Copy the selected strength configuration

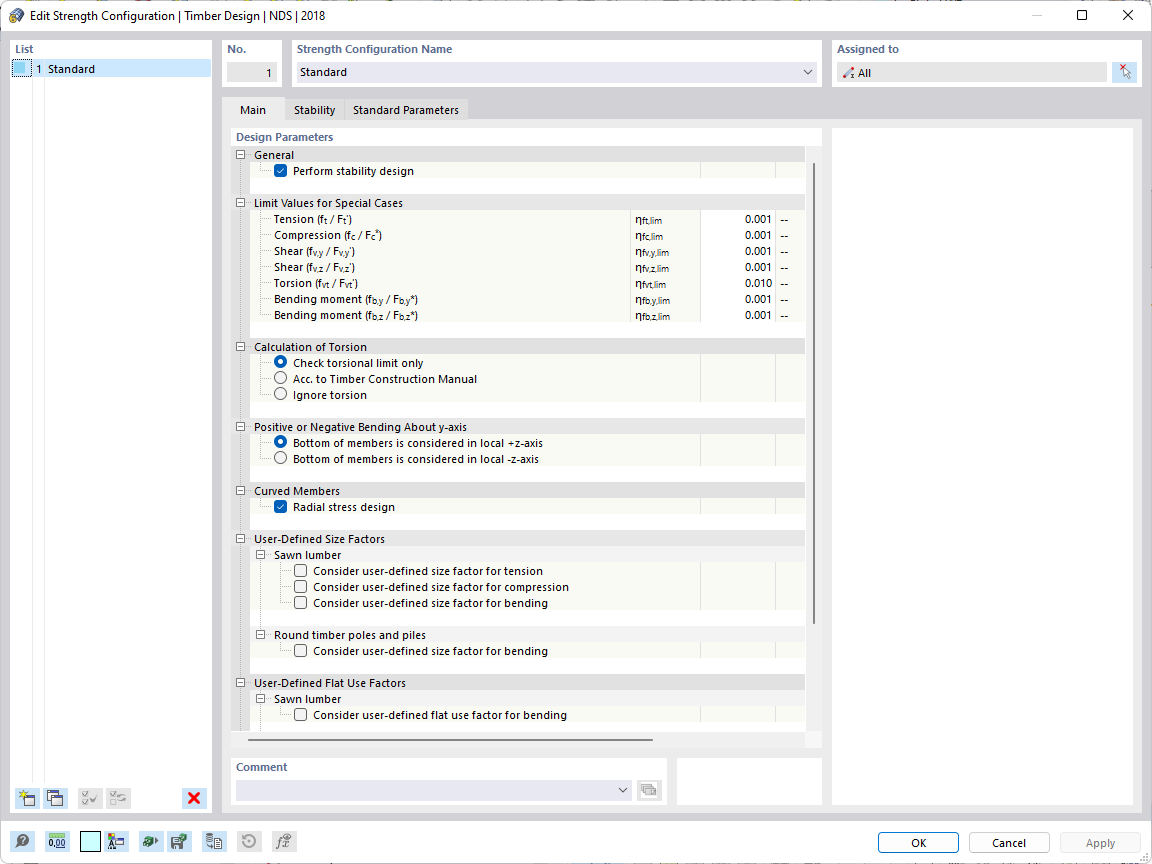tap(55, 798)
